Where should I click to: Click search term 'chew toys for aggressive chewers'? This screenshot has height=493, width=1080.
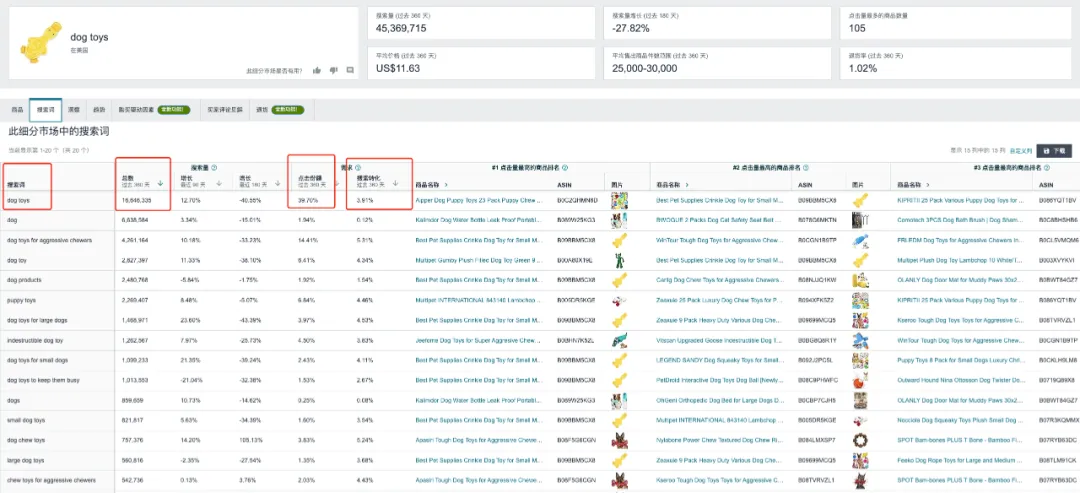pyautogui.click(x=51, y=480)
